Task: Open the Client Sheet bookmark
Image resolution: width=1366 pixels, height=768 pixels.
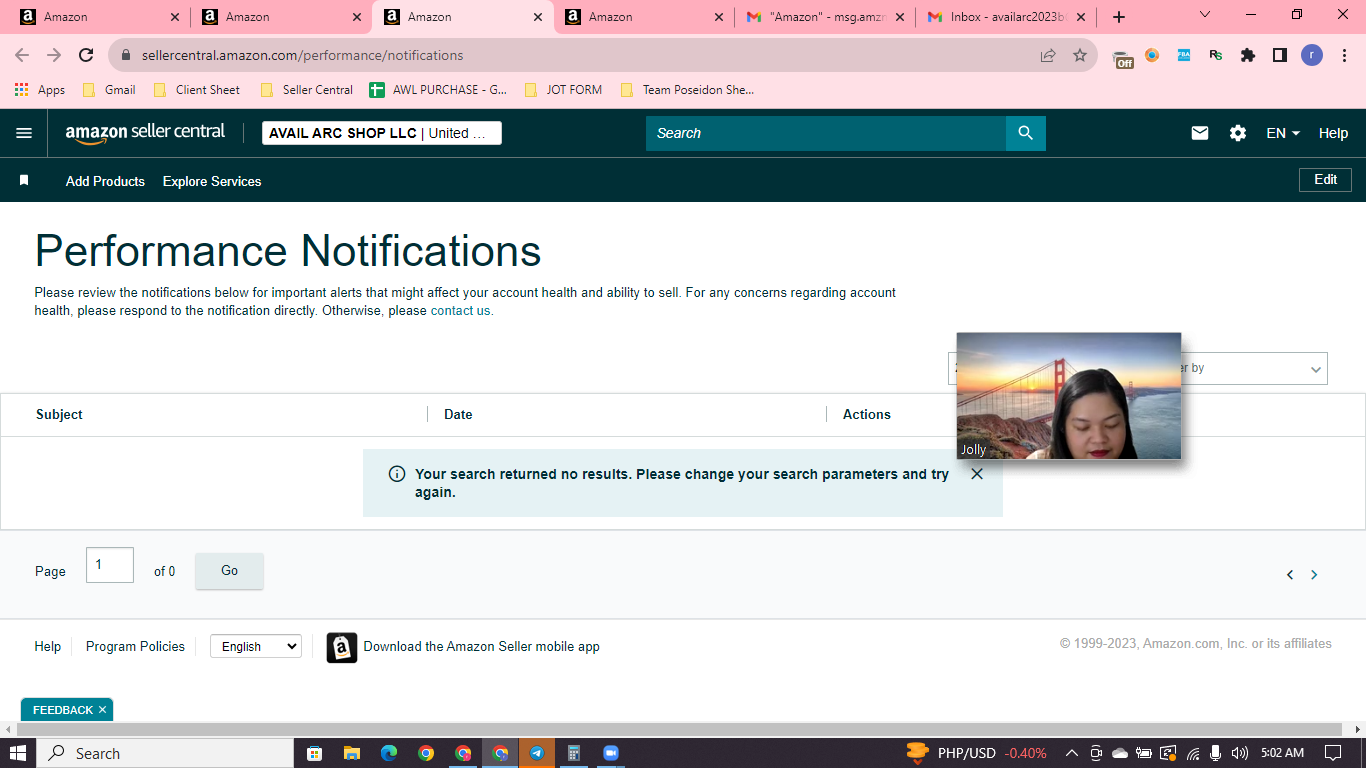Action: tap(197, 90)
